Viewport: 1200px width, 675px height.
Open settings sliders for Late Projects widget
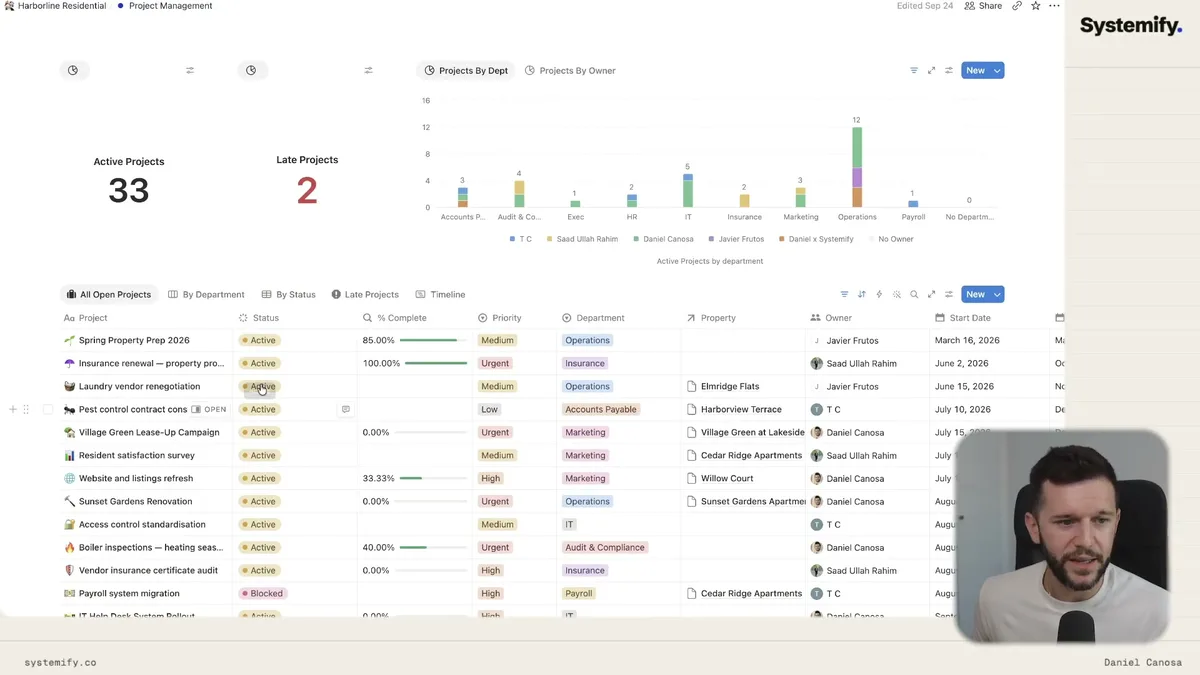368,70
